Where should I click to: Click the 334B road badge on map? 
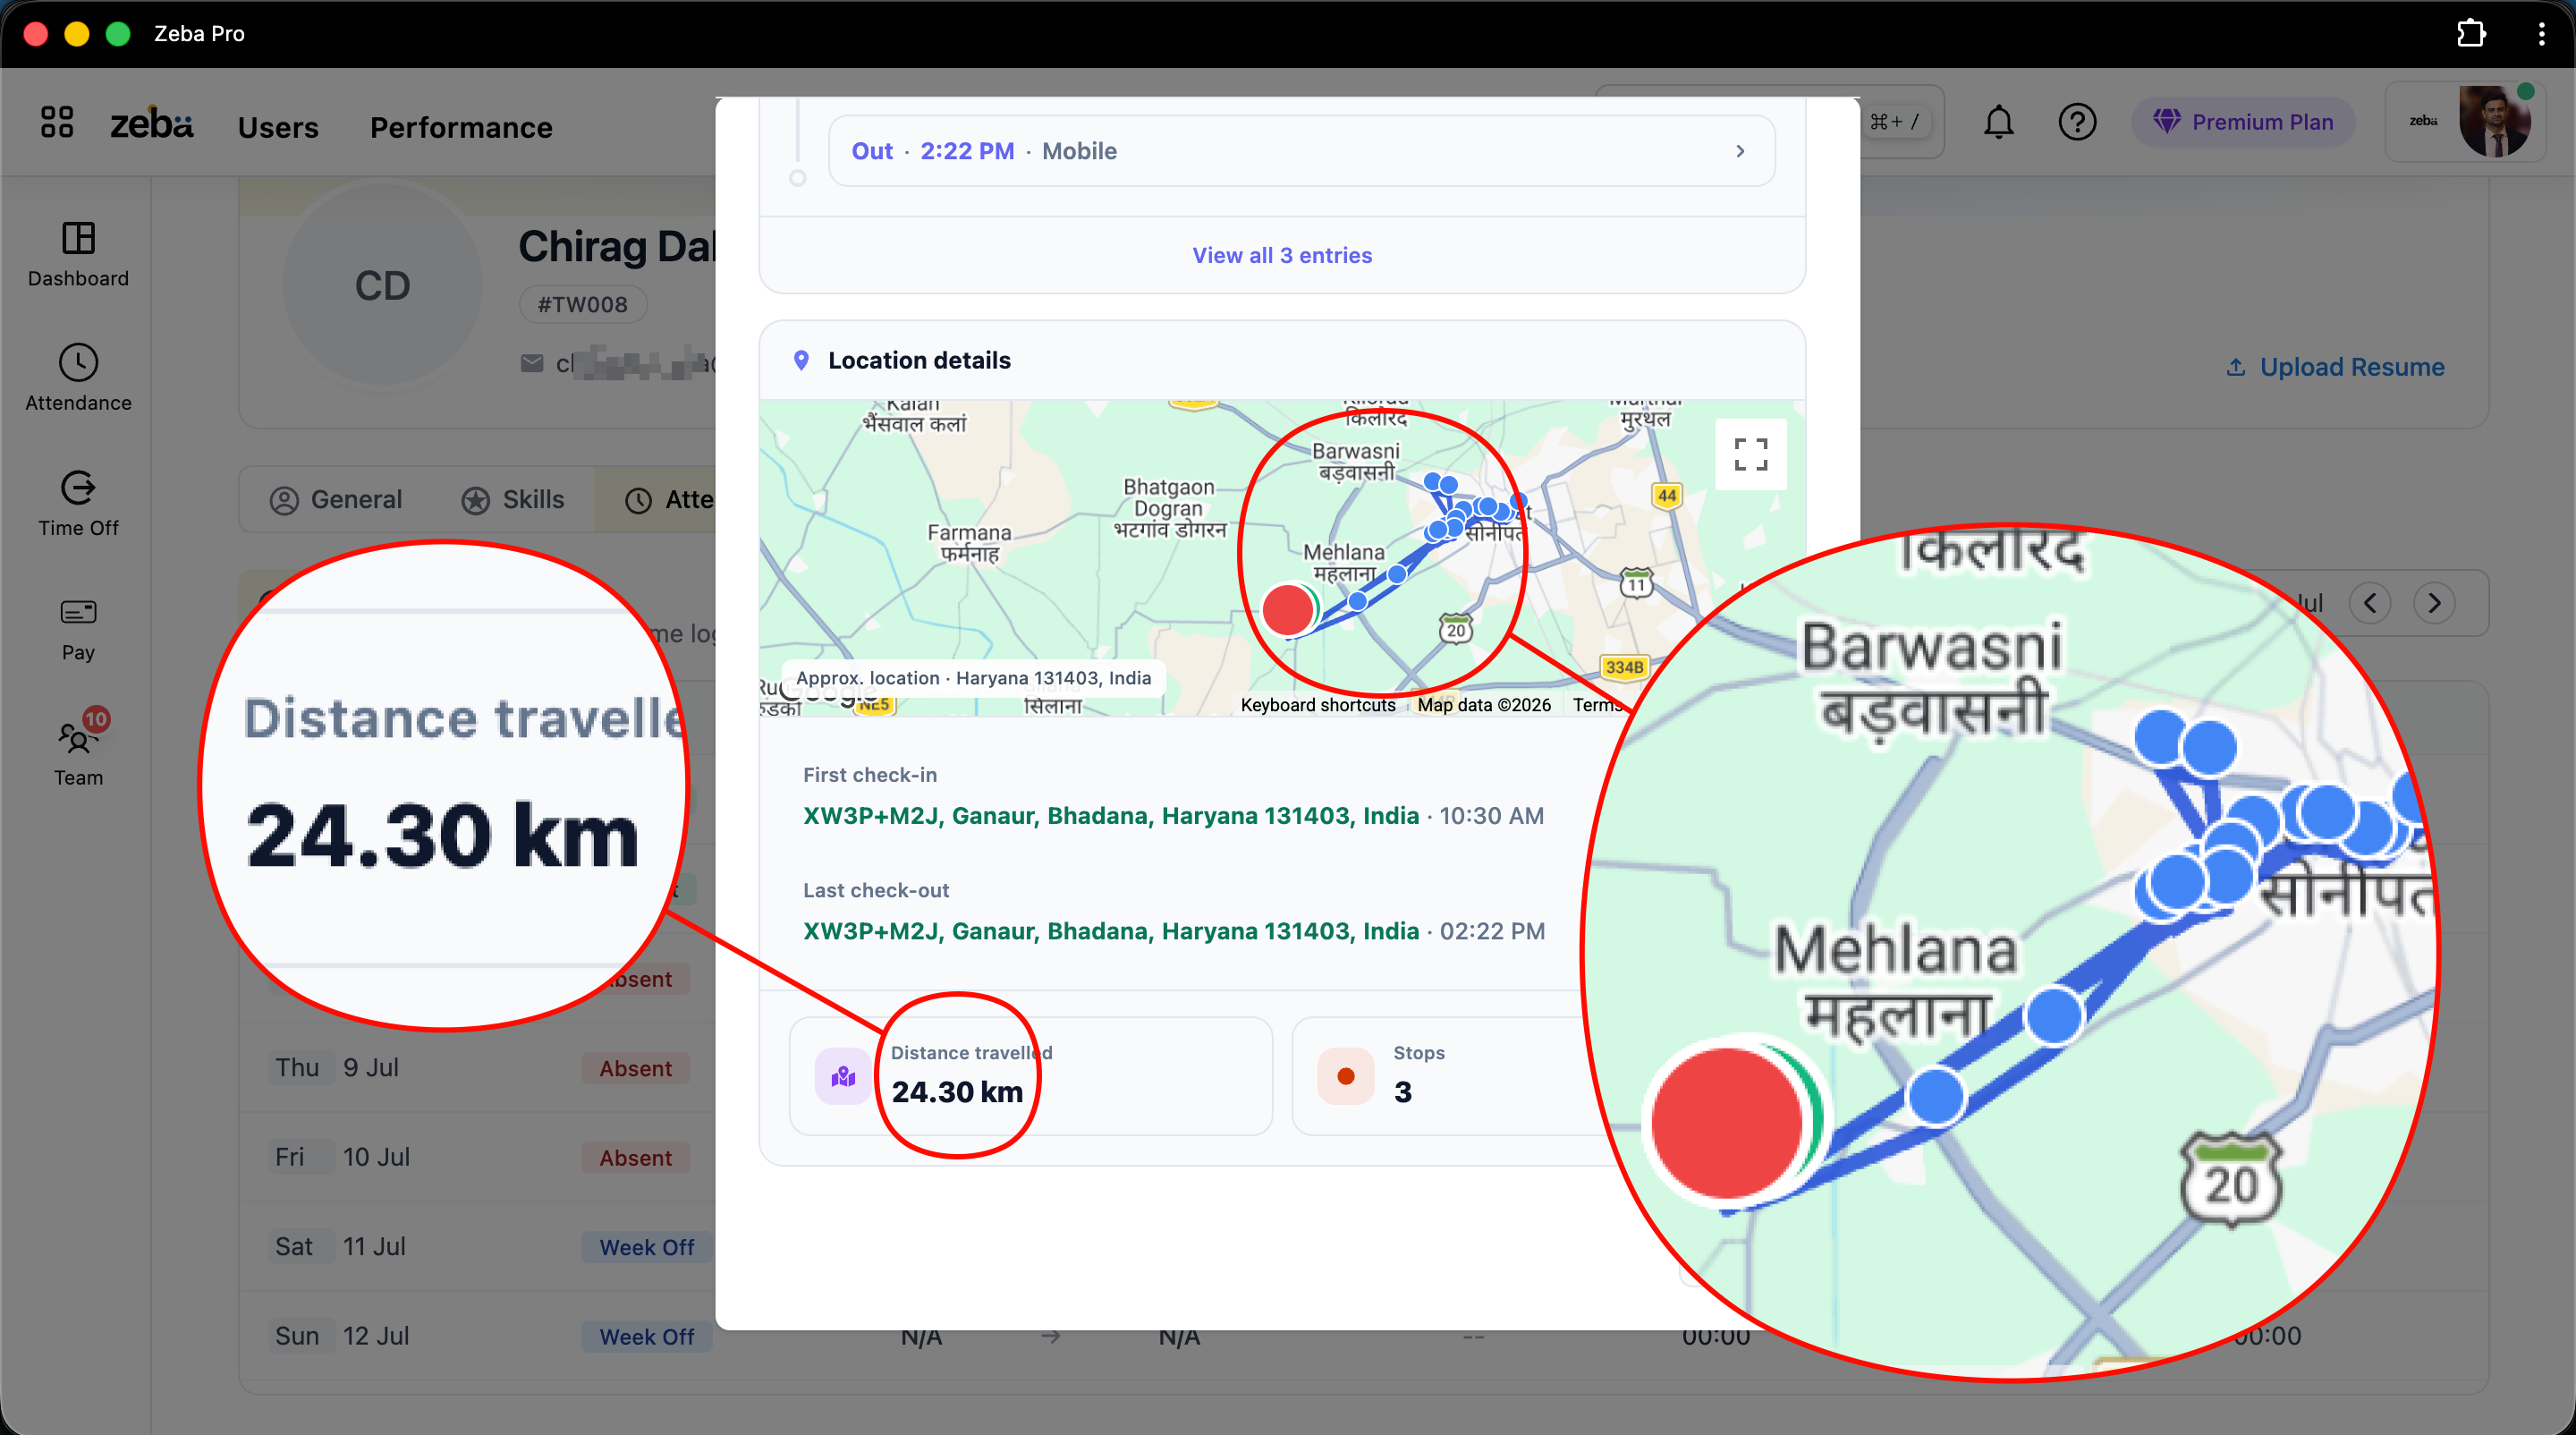1624,667
